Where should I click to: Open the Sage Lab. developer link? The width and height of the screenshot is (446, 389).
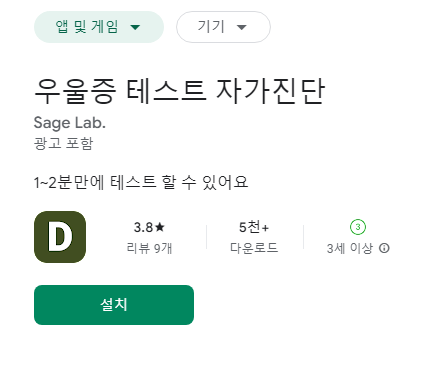click(x=70, y=123)
